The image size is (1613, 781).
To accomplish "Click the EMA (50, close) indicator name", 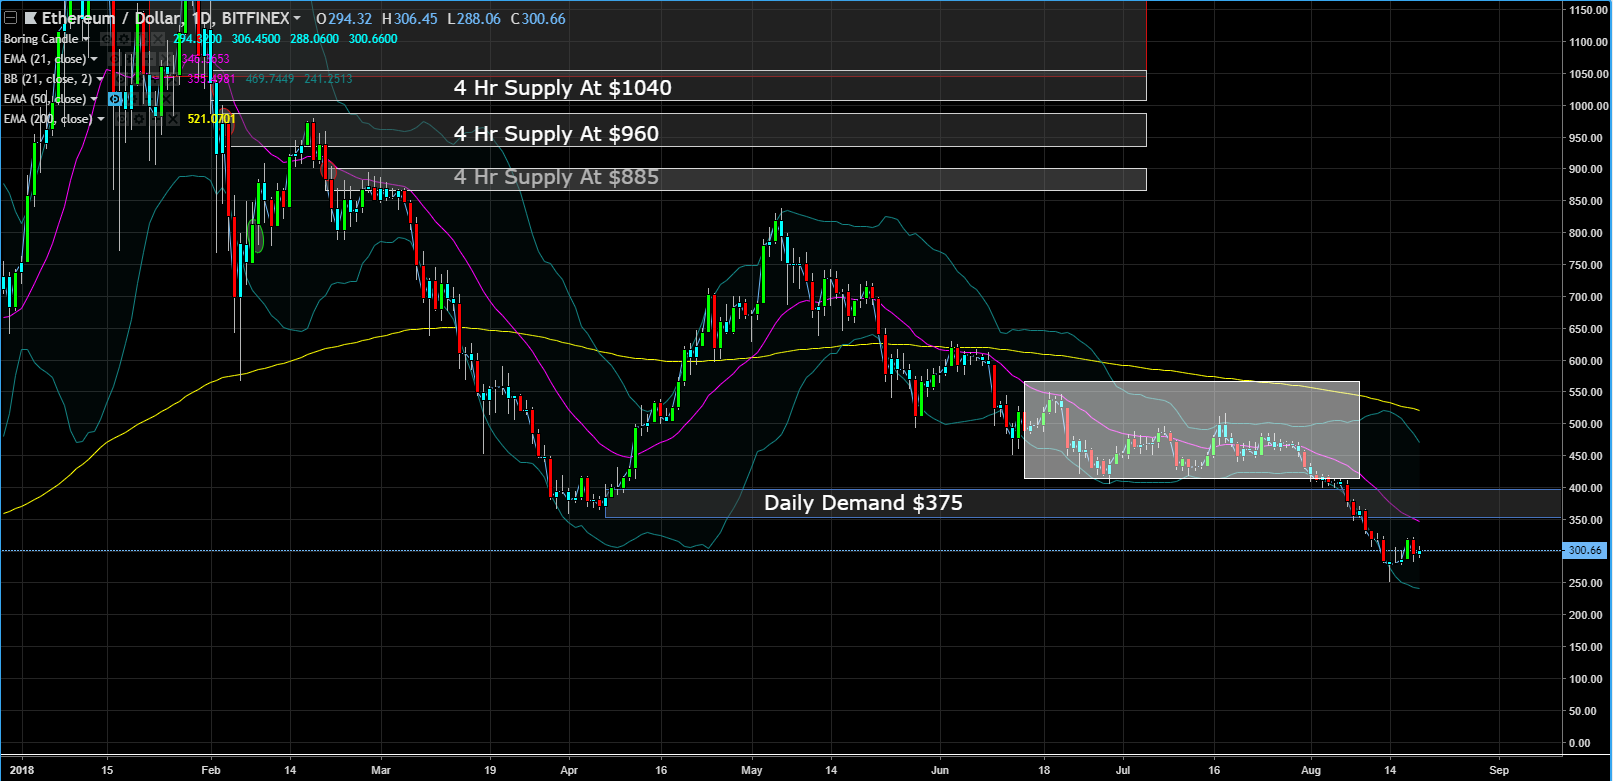I will [x=45, y=99].
